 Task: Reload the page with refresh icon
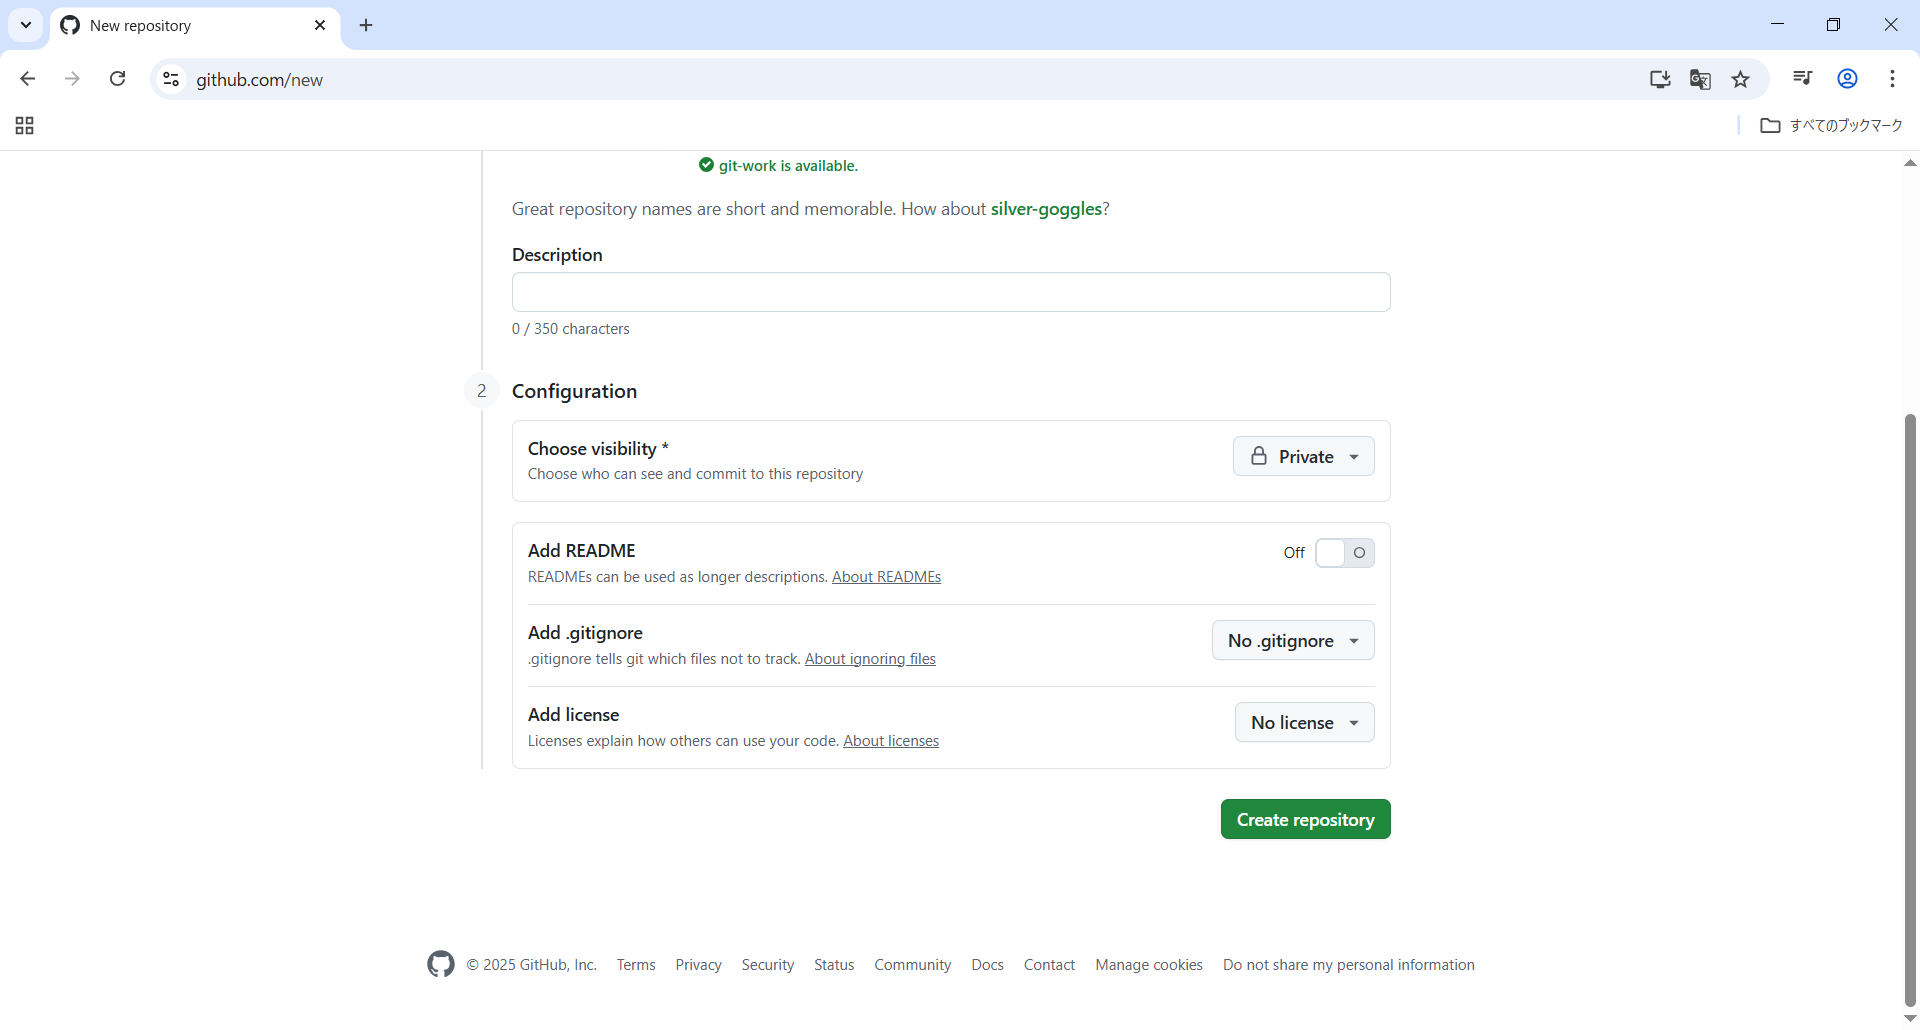point(117,79)
